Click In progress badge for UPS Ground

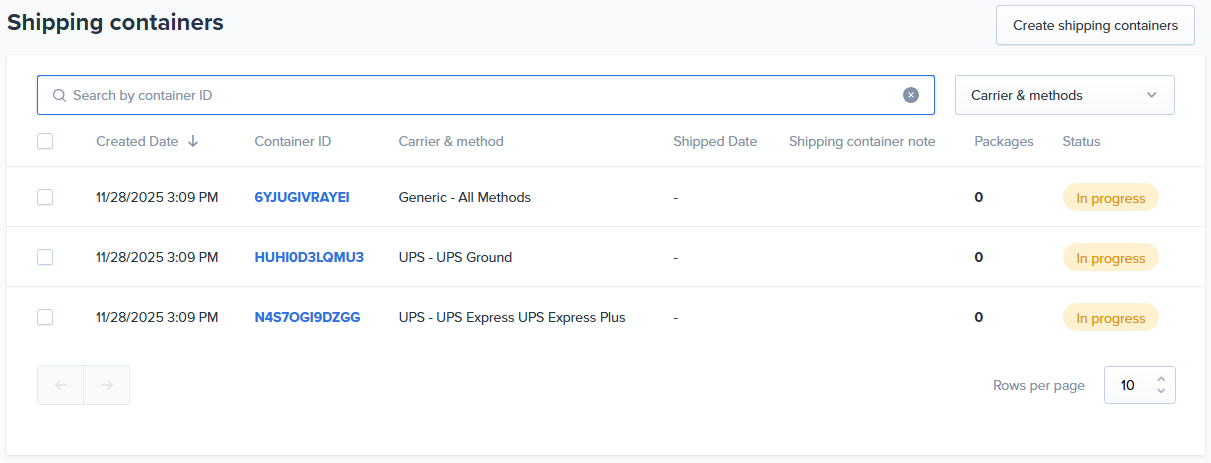(x=1110, y=258)
